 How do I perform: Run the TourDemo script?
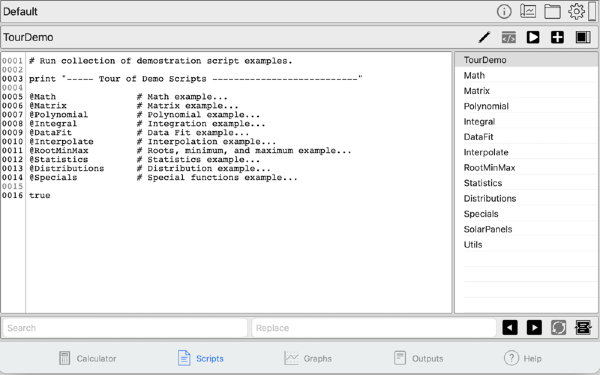533,37
